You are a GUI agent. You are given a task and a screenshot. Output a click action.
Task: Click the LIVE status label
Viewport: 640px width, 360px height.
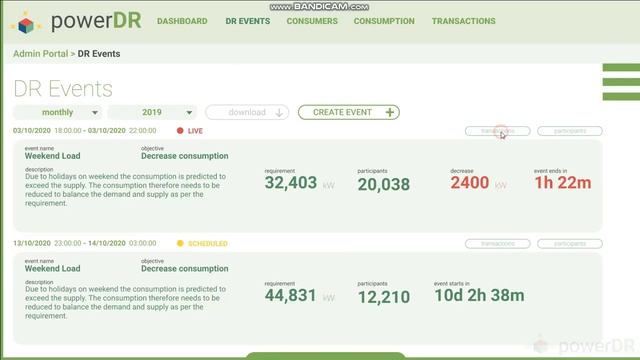coord(195,131)
